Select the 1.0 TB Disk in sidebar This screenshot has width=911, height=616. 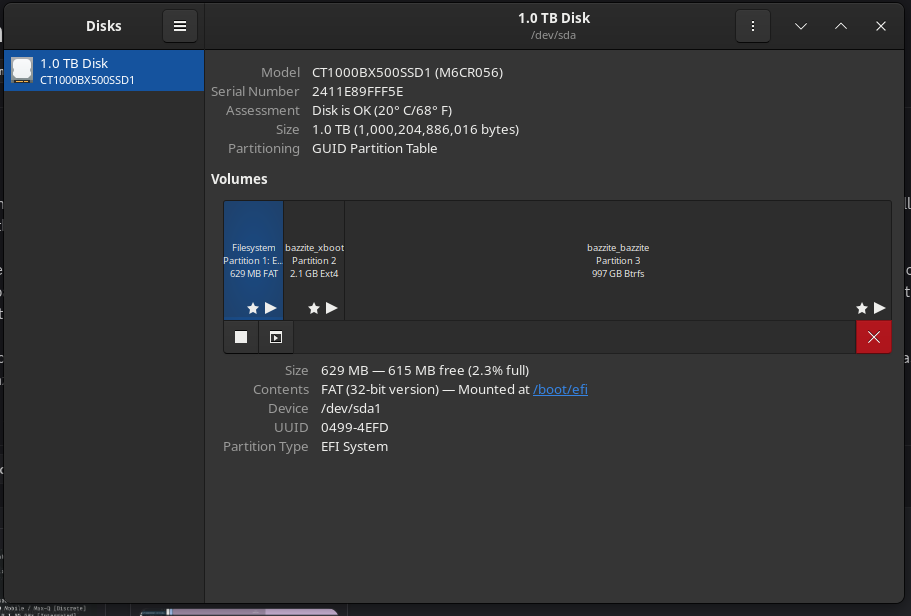[x=104, y=70]
